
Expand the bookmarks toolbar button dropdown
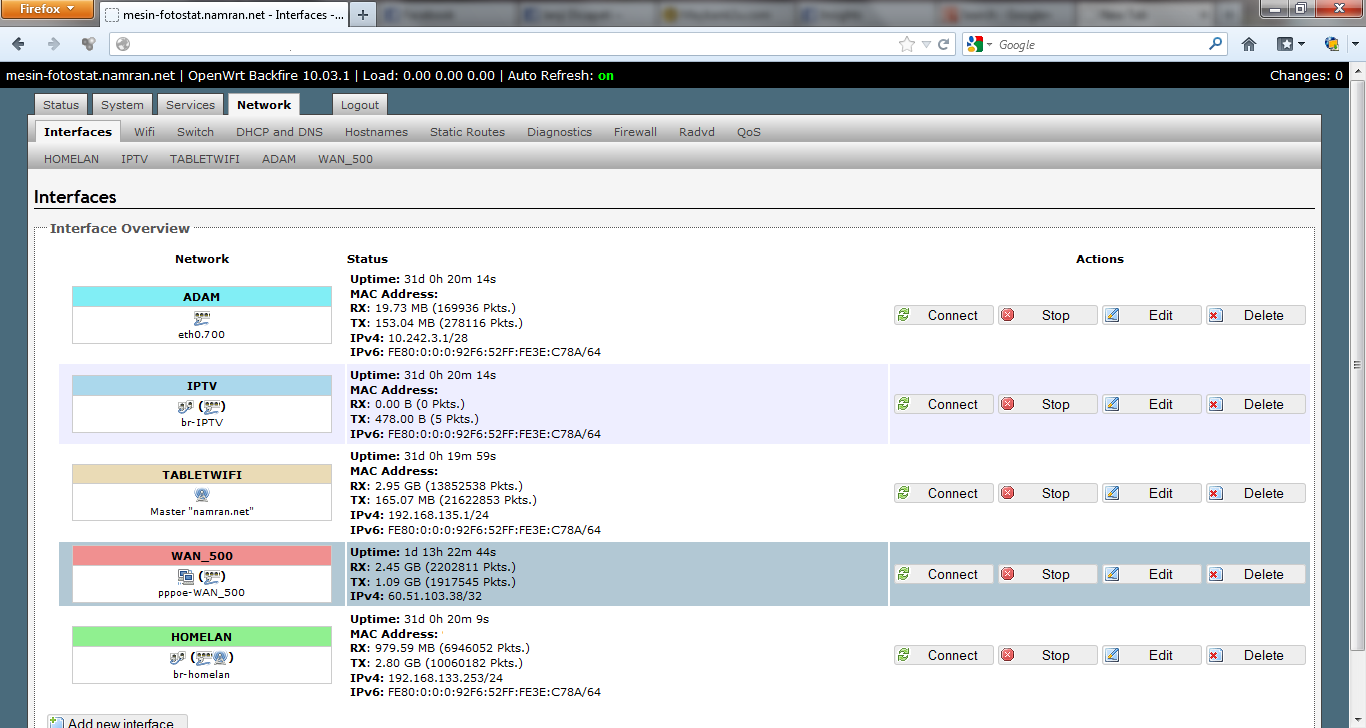1300,44
